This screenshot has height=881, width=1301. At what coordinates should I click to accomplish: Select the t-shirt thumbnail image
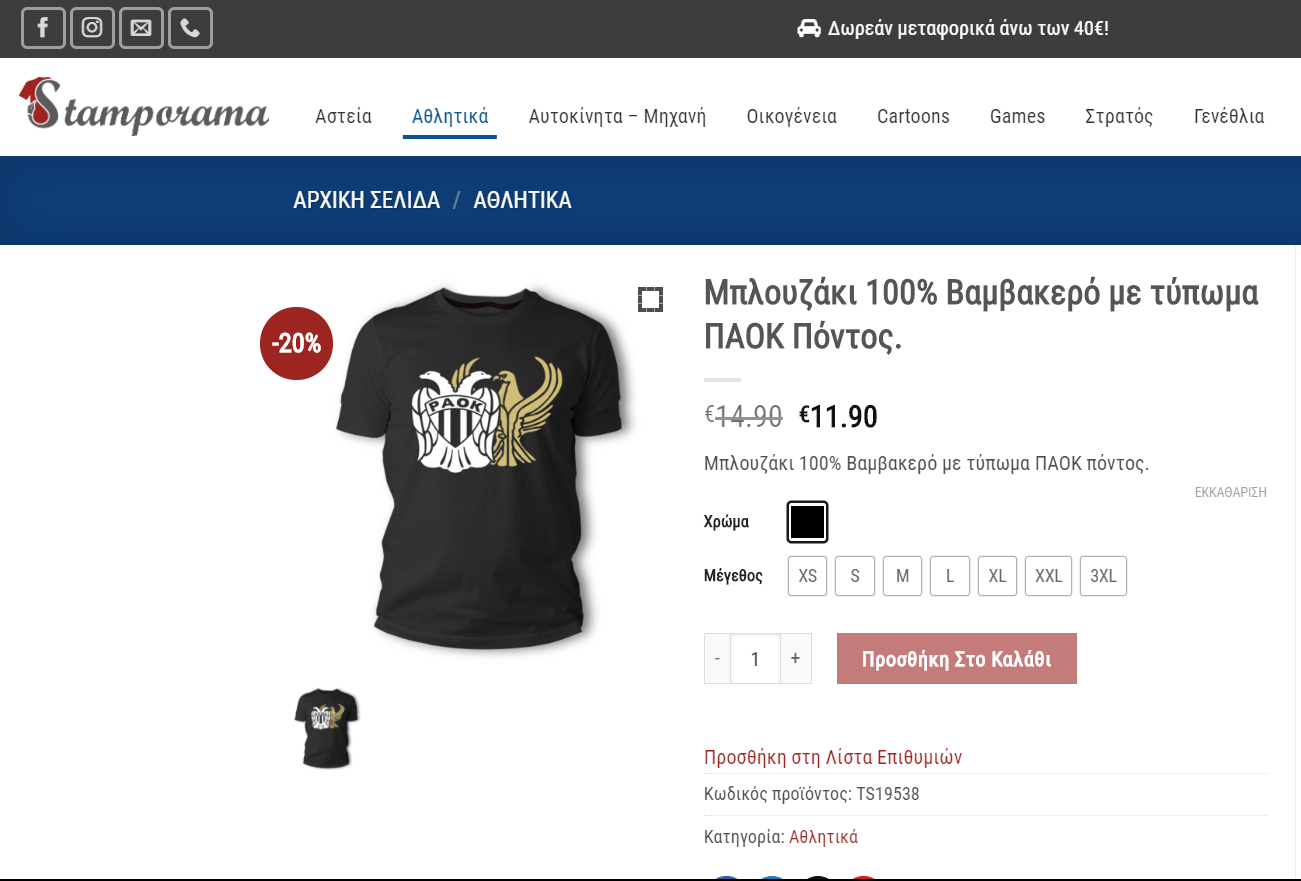coord(326,728)
